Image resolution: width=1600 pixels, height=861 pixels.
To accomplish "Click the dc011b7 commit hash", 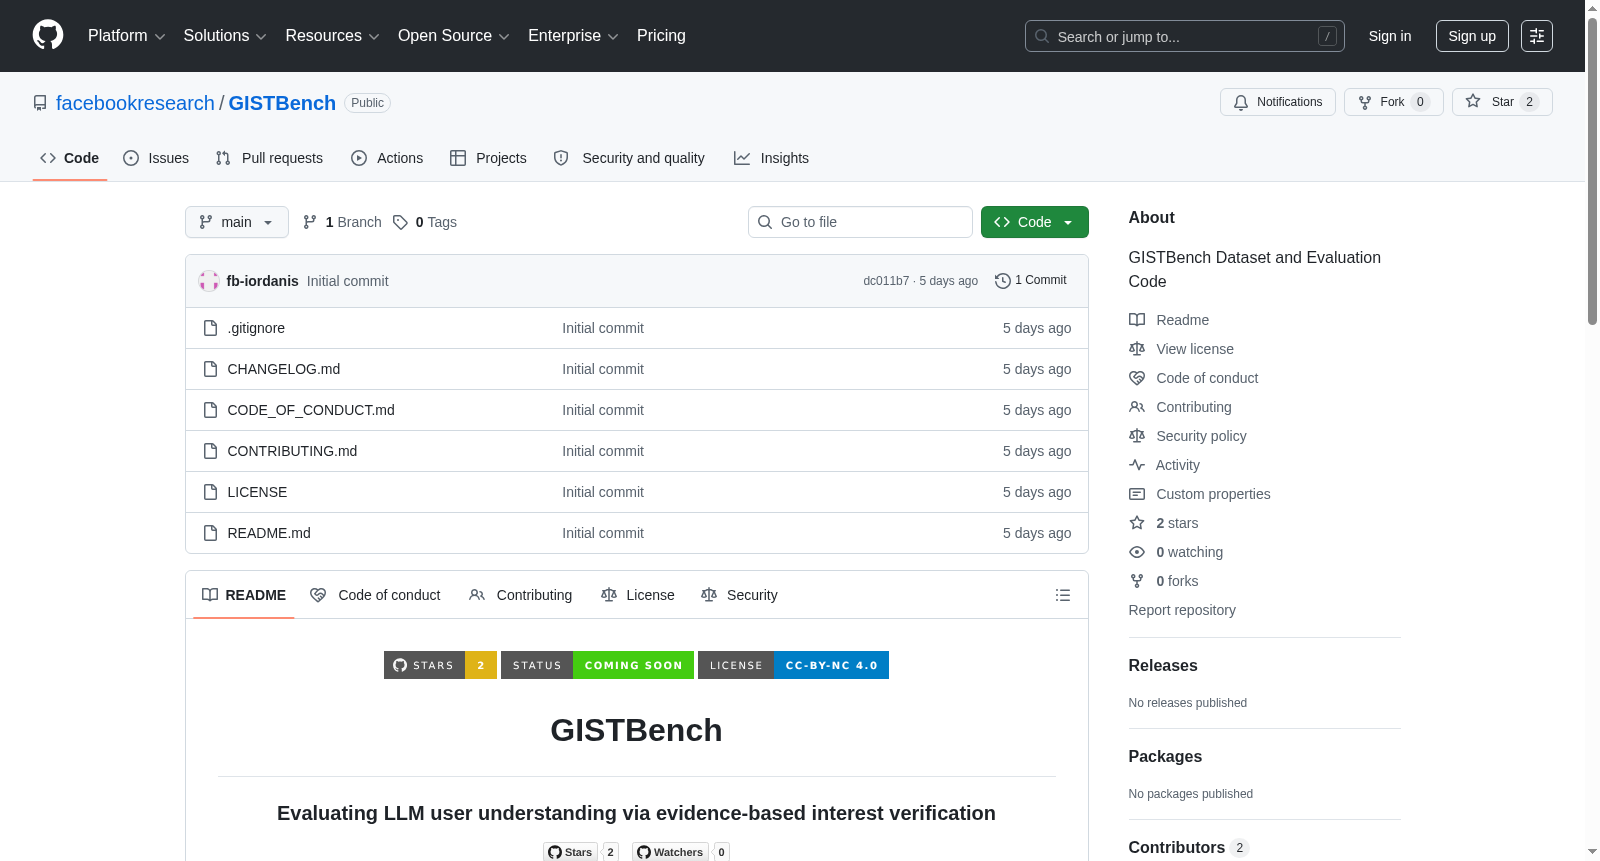I will coord(886,281).
